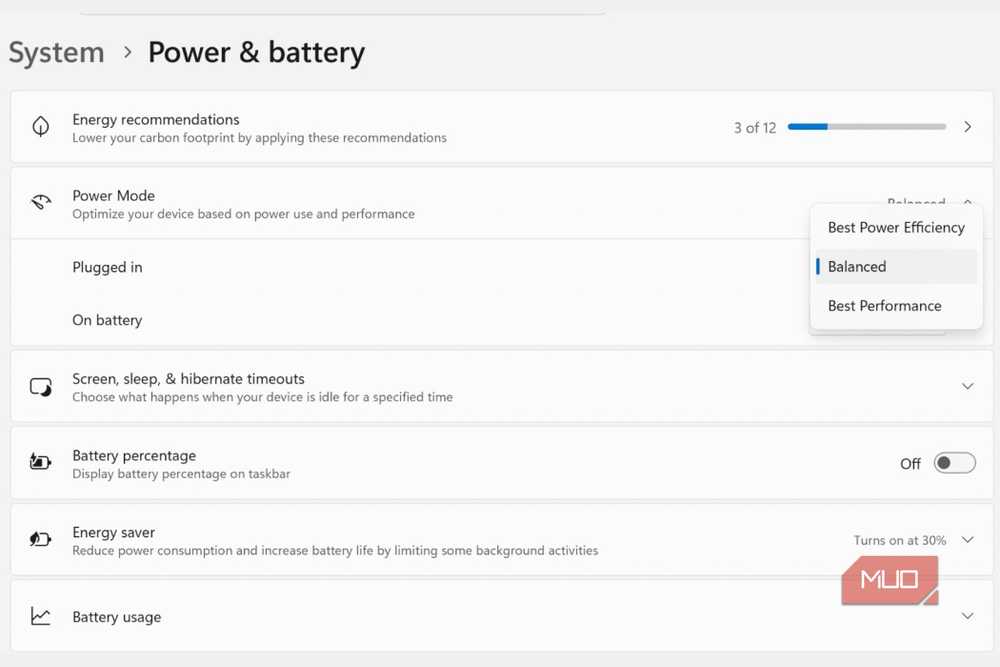Click the Power Mode gauge icon
Viewport: 1000px width, 667px height.
[41, 203]
